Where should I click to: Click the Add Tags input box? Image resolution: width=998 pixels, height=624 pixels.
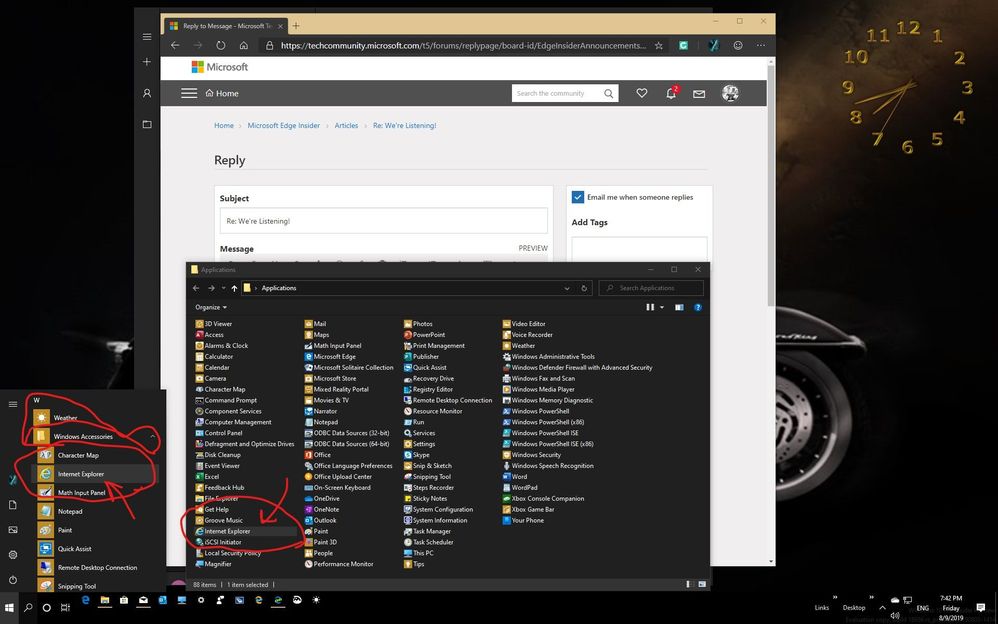(639, 249)
